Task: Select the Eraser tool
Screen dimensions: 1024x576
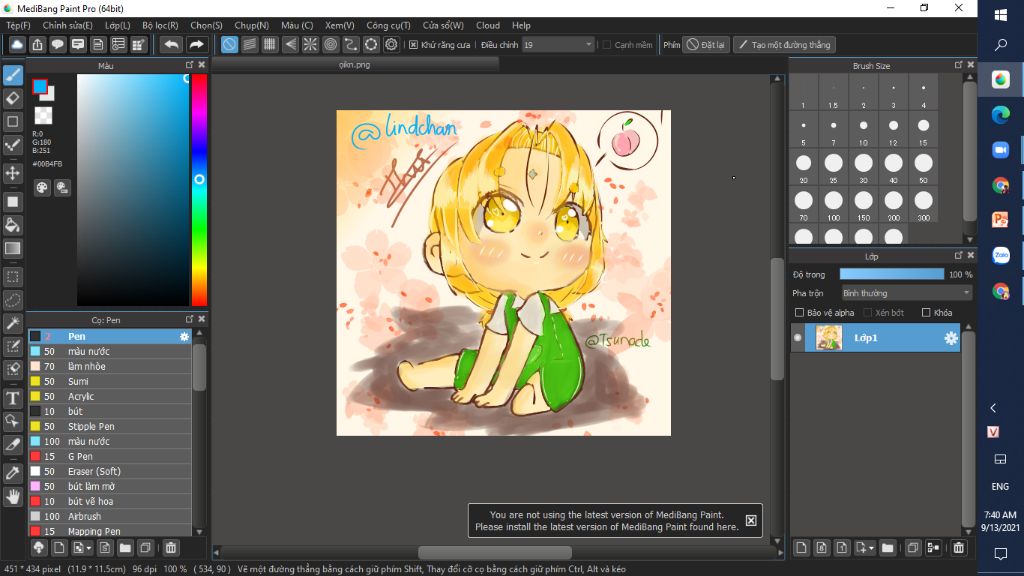Action: click(x=12, y=99)
